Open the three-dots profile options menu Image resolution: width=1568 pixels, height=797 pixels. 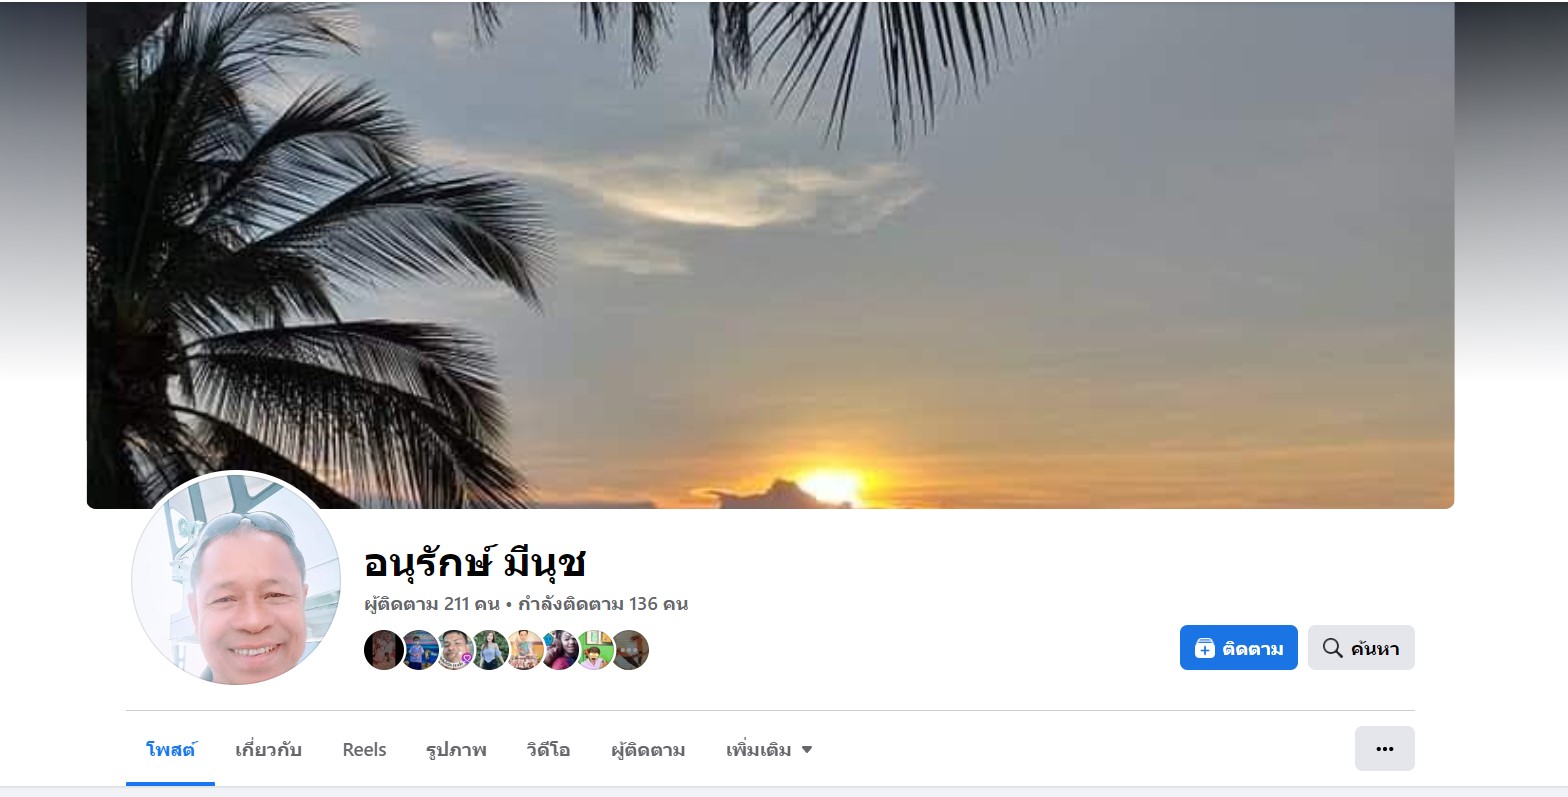(1385, 748)
